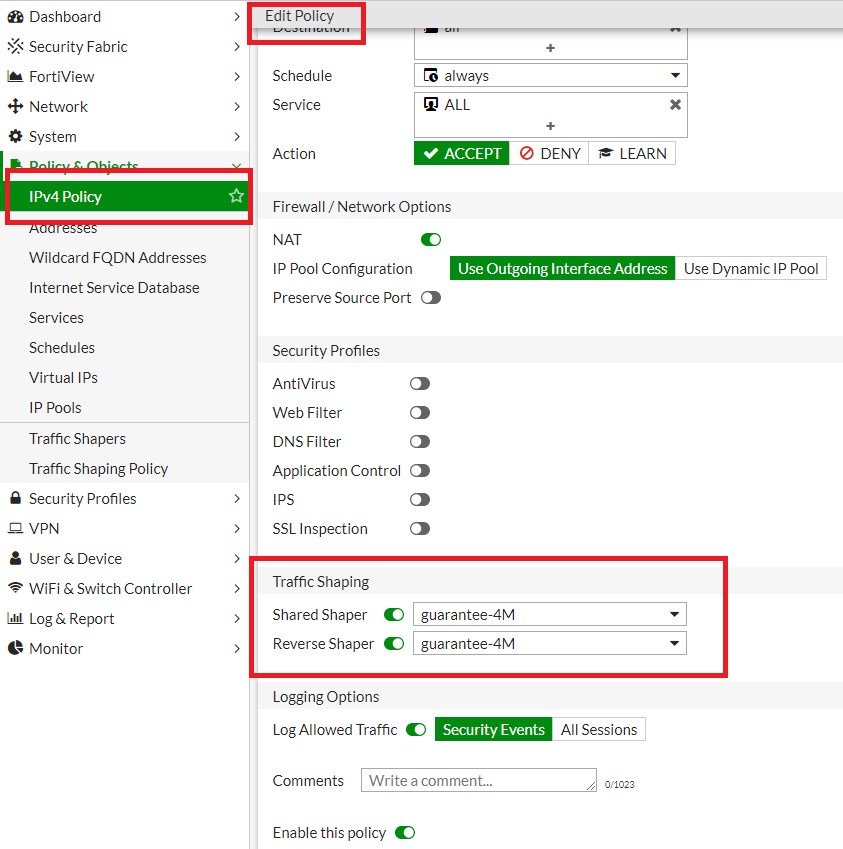
Task: Choose All Sessions logging
Action: (599, 729)
